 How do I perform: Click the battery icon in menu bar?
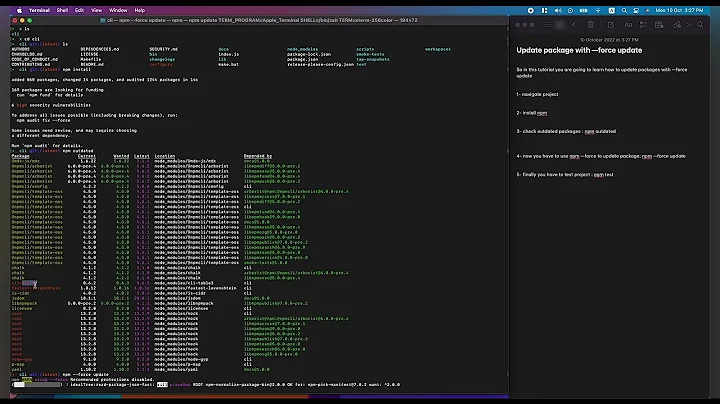point(584,10)
